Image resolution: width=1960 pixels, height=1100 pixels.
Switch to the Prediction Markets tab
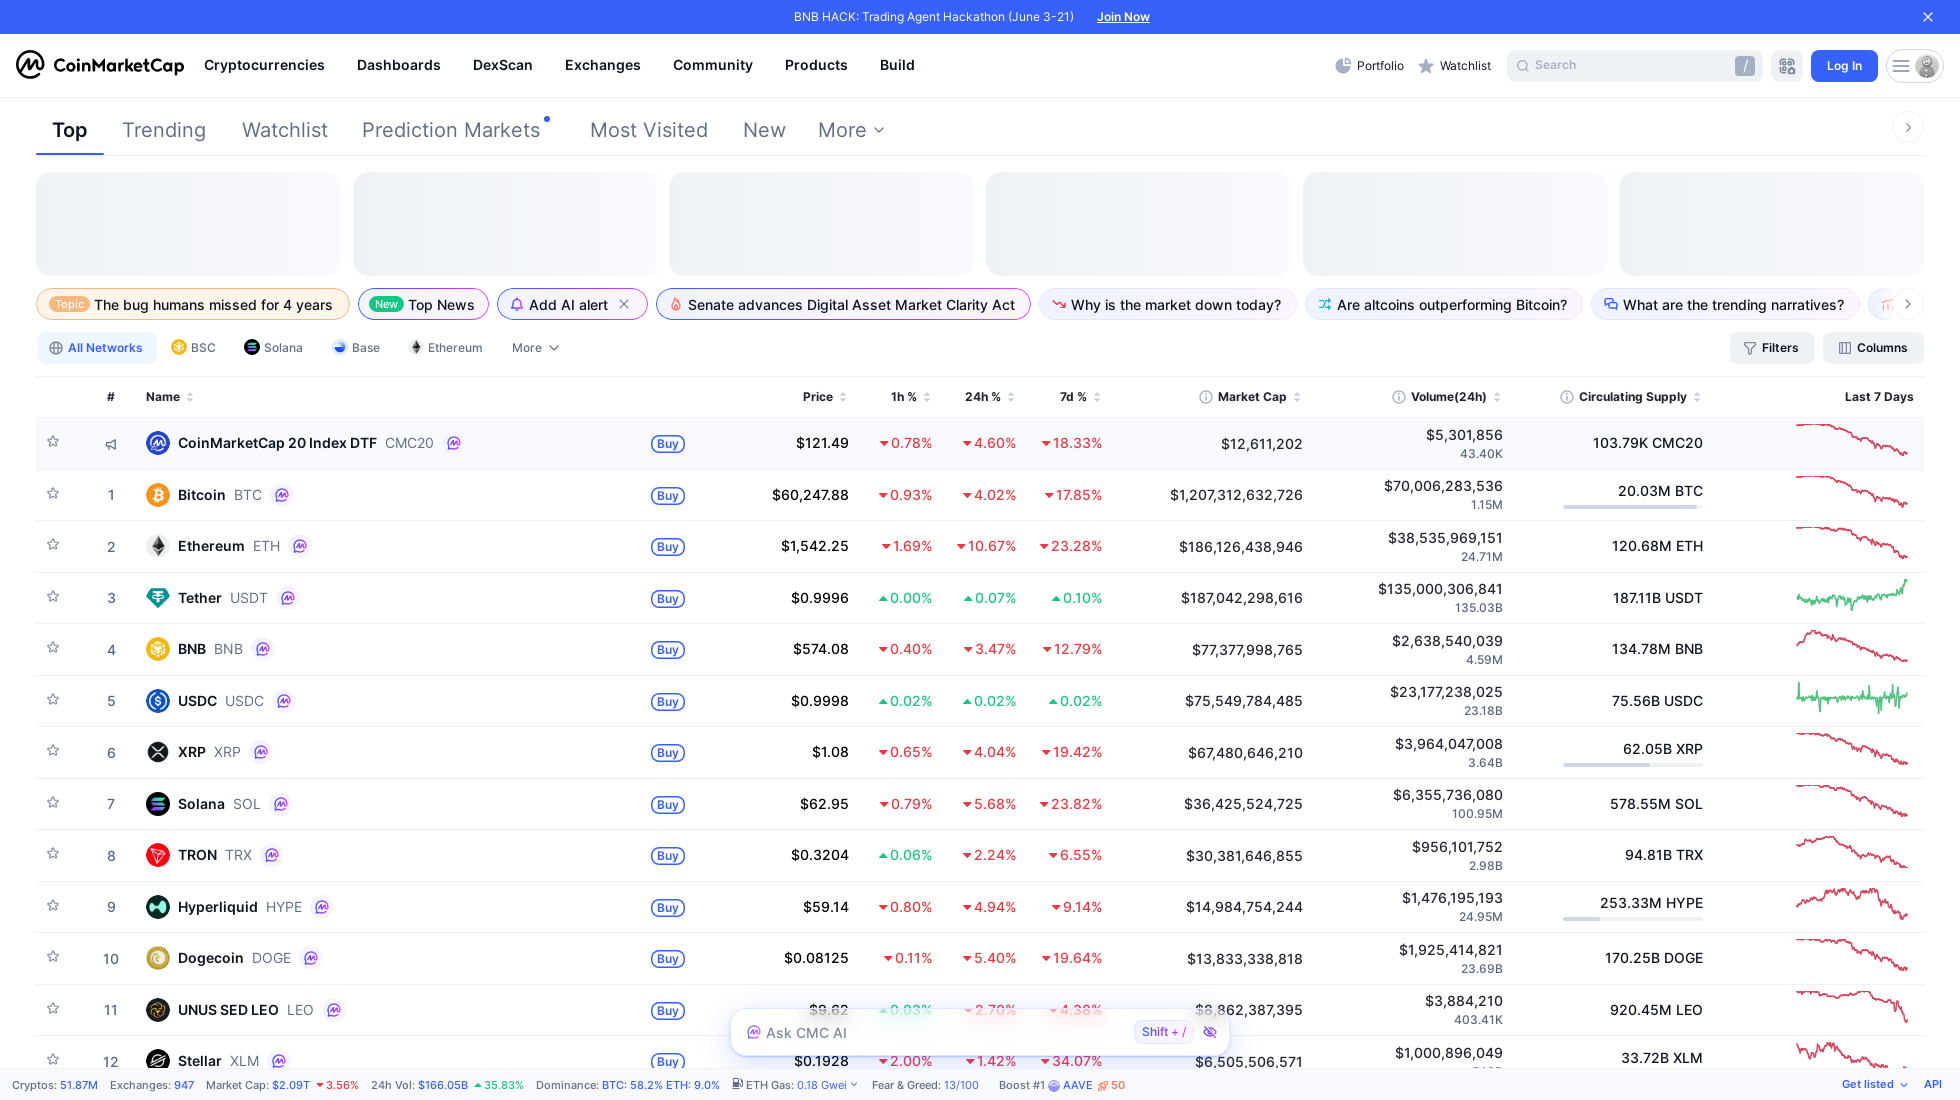pos(451,130)
